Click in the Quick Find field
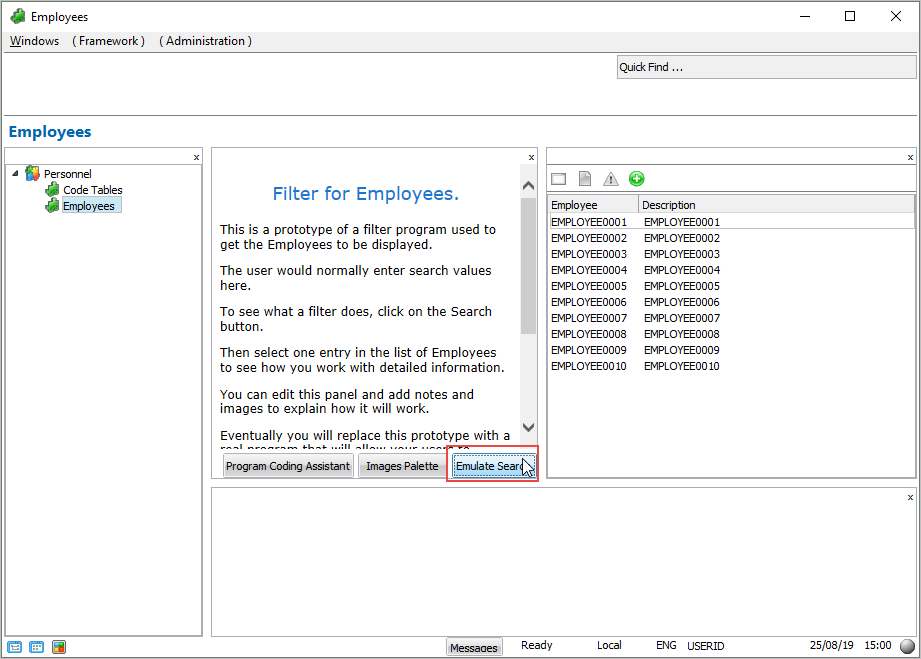Viewport: 921px width, 659px height. [x=766, y=67]
